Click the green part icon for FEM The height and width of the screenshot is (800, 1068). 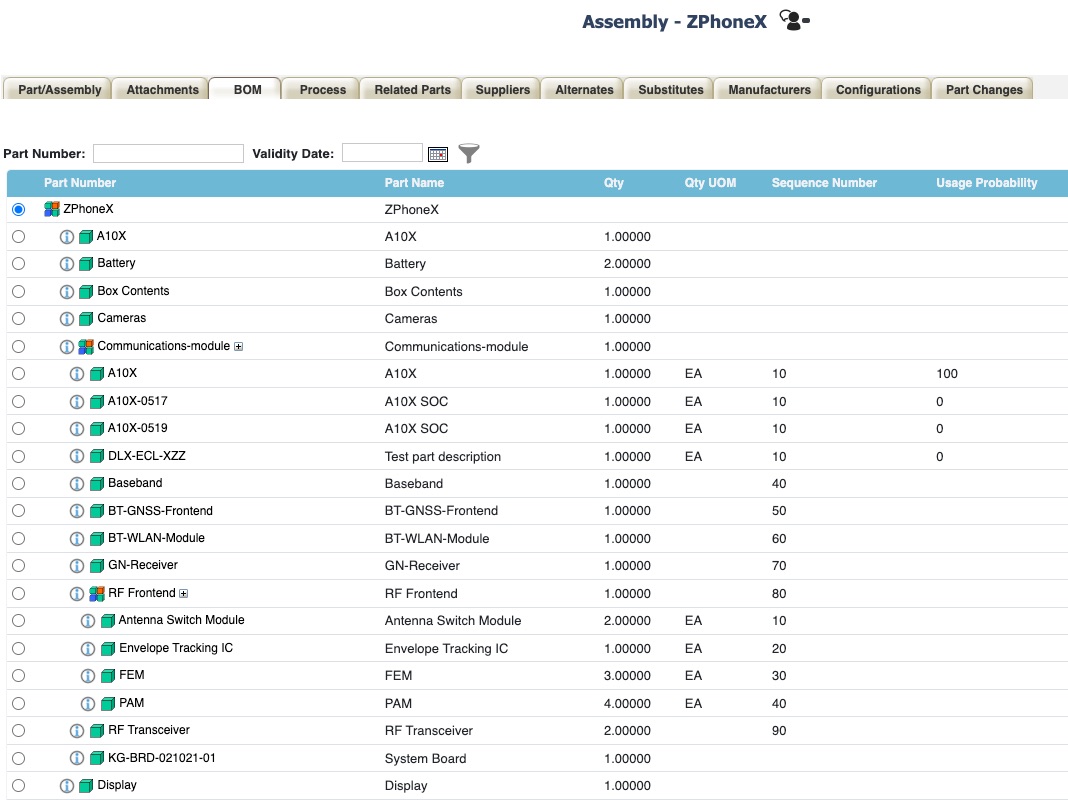pos(108,676)
